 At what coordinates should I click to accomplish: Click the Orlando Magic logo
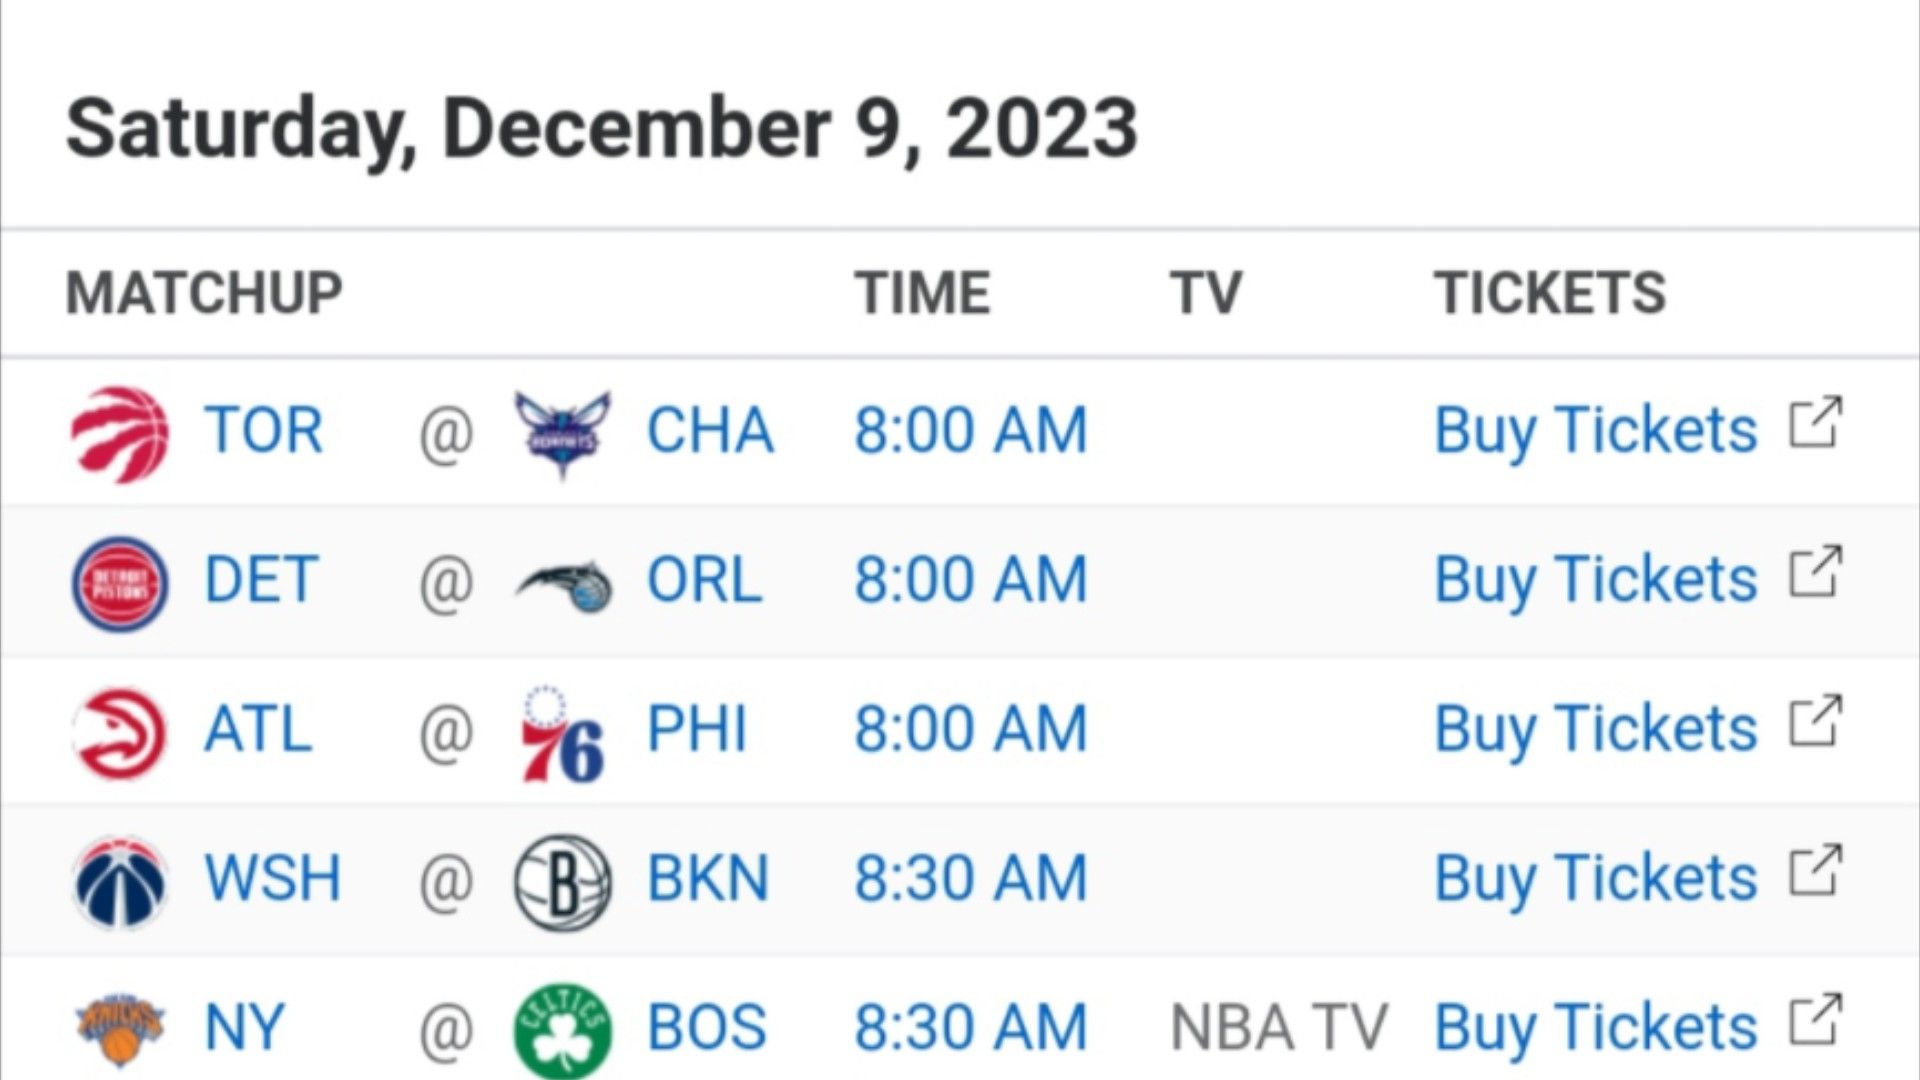[x=563, y=584]
